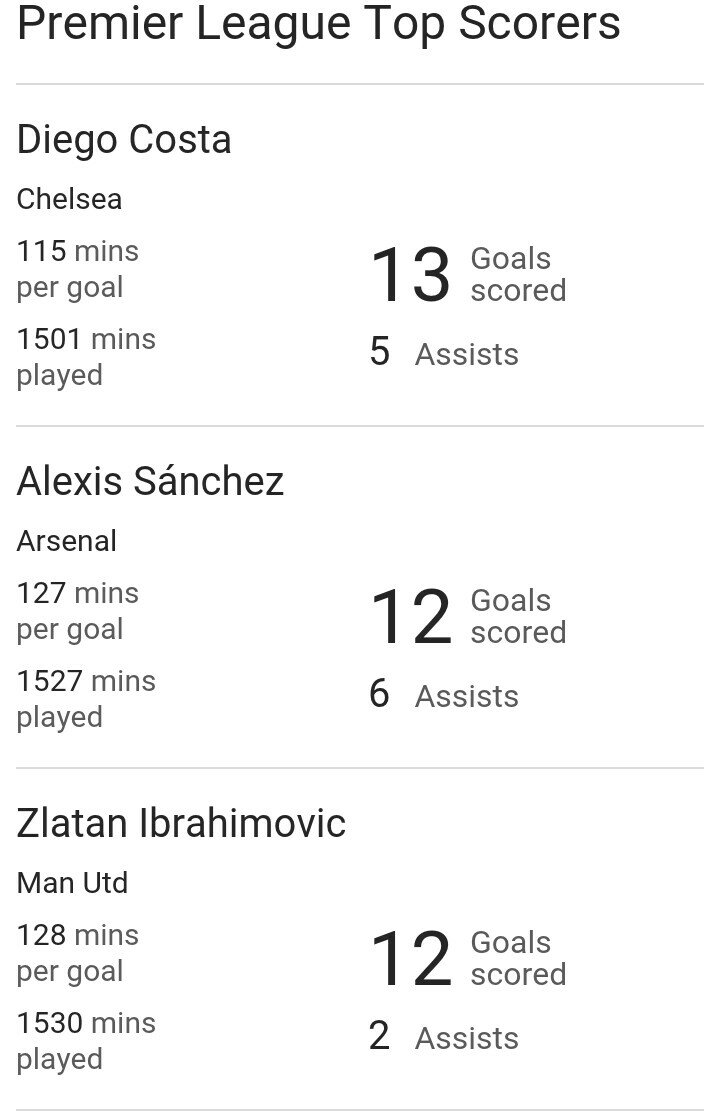Open Alexis Sánchez's player entry
Image resolution: width=720 pixels, height=1113 pixels.
(150, 482)
